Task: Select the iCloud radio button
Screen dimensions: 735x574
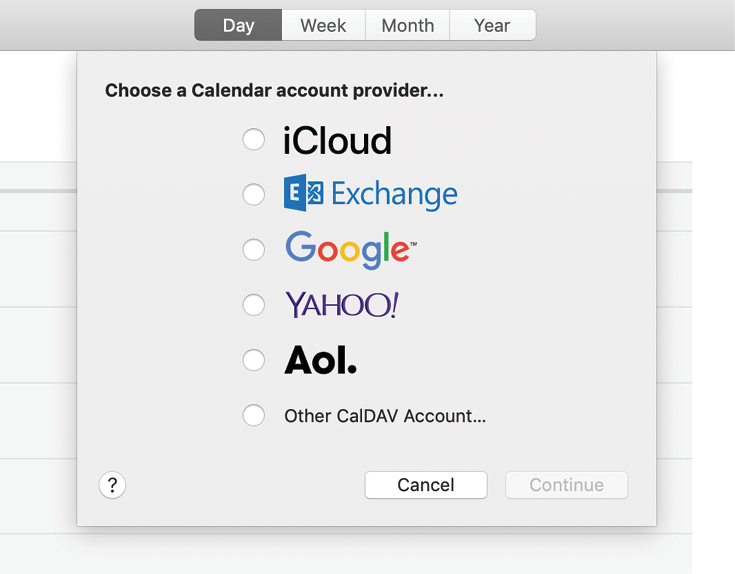Action: (254, 139)
